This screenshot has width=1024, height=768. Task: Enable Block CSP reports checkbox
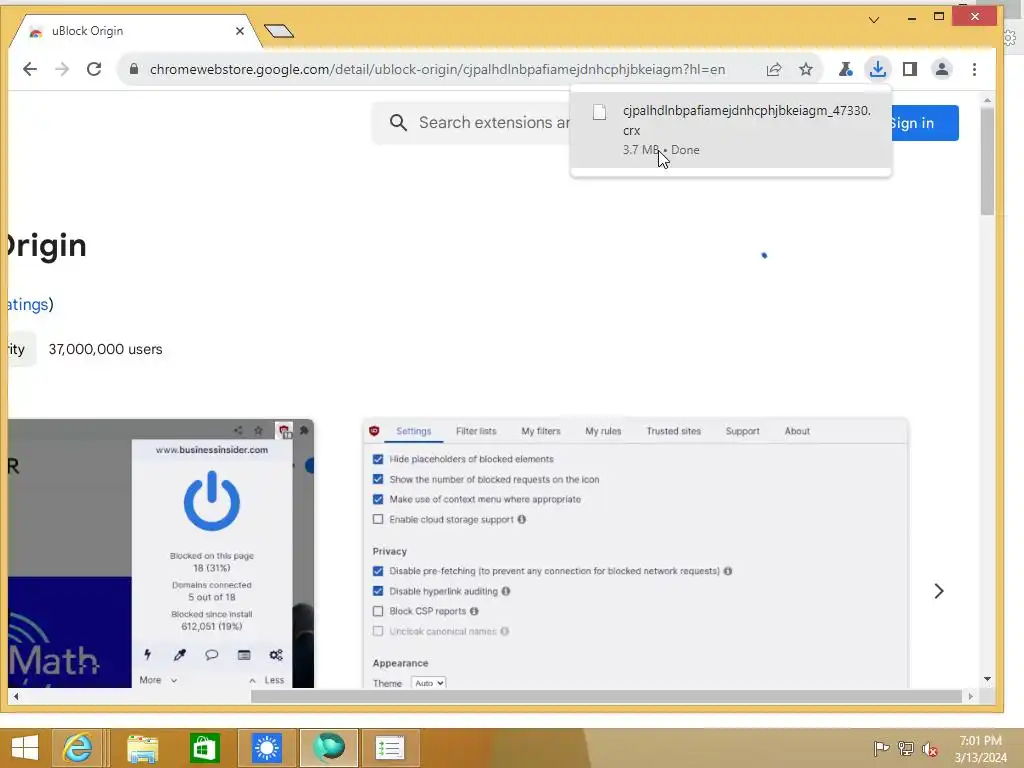[x=377, y=611]
